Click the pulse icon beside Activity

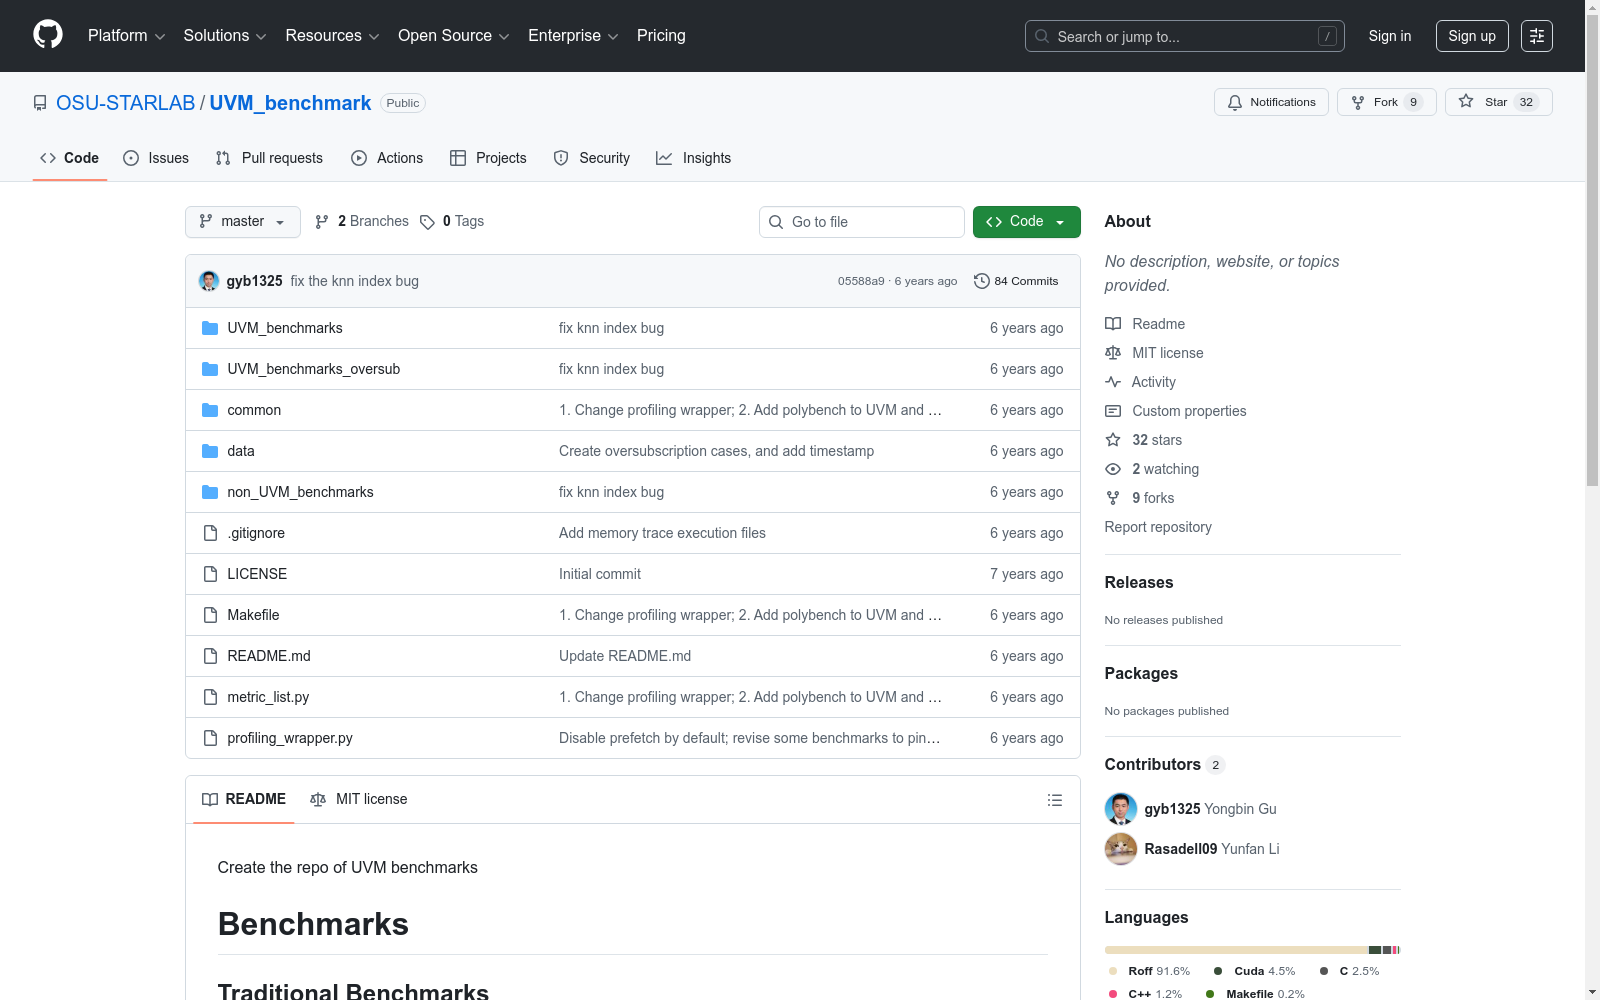coord(1113,382)
